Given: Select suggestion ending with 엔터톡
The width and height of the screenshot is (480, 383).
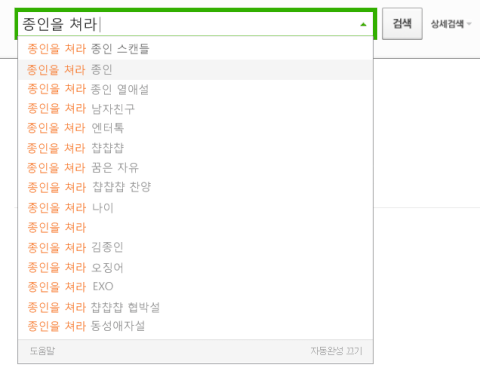Looking at the screenshot, I should tap(195, 128).
